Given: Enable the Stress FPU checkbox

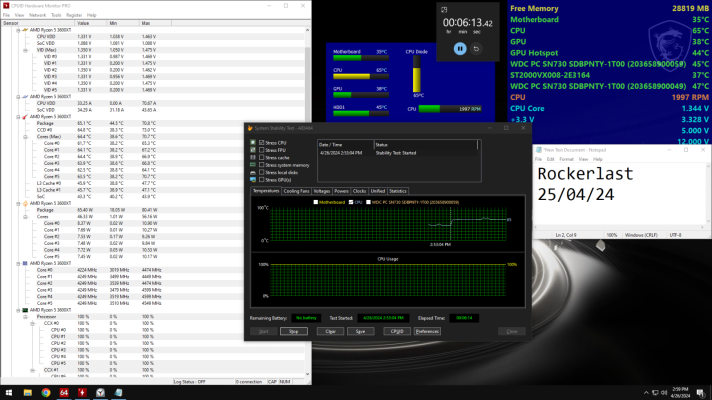Looking at the screenshot, I should [x=262, y=150].
